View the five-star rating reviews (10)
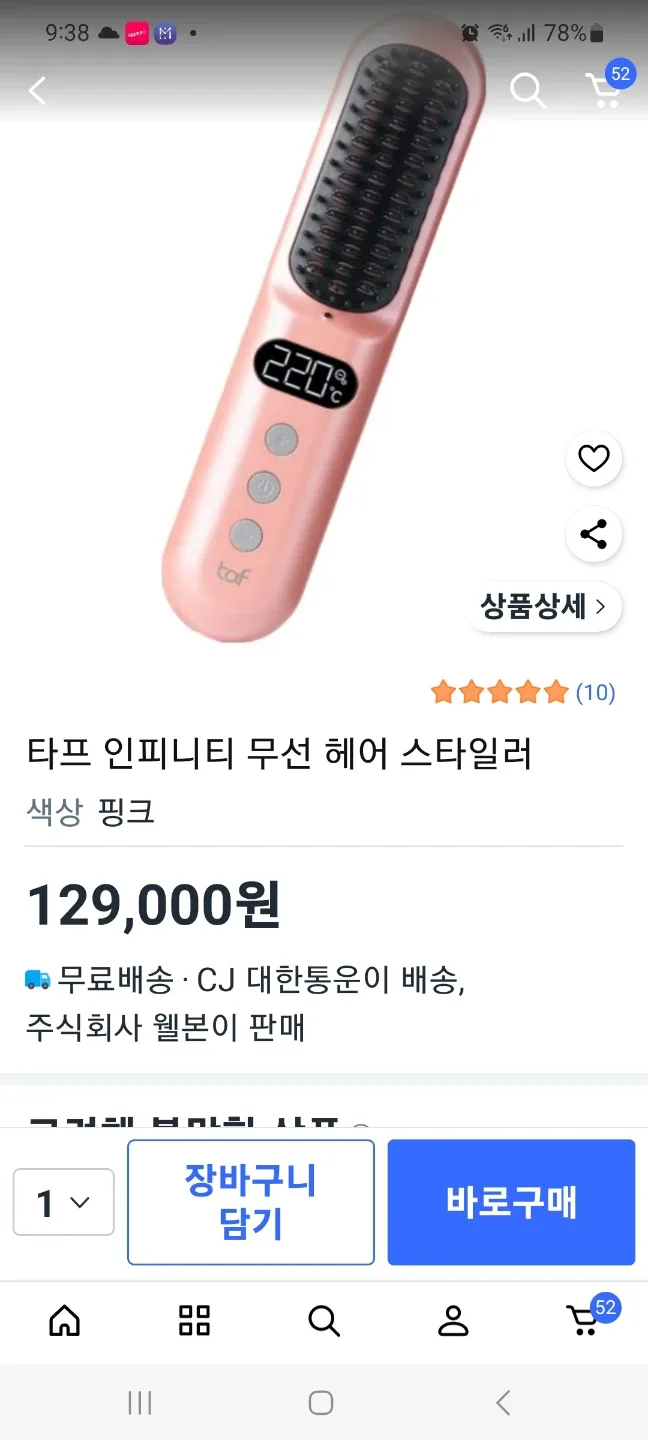 click(522, 692)
